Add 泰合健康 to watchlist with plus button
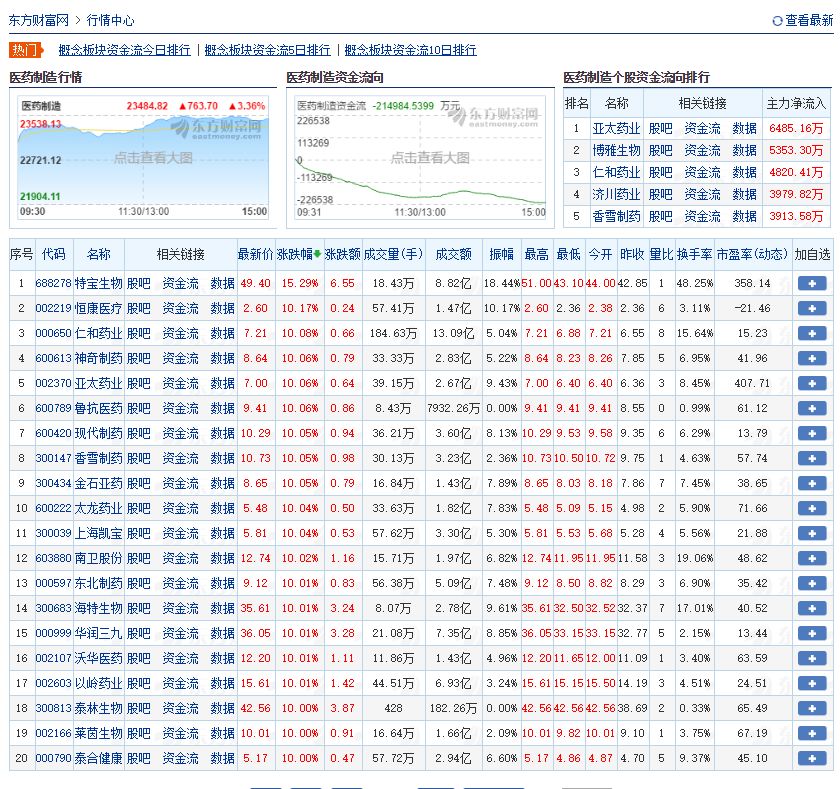This screenshot has width=840, height=789. tap(812, 758)
